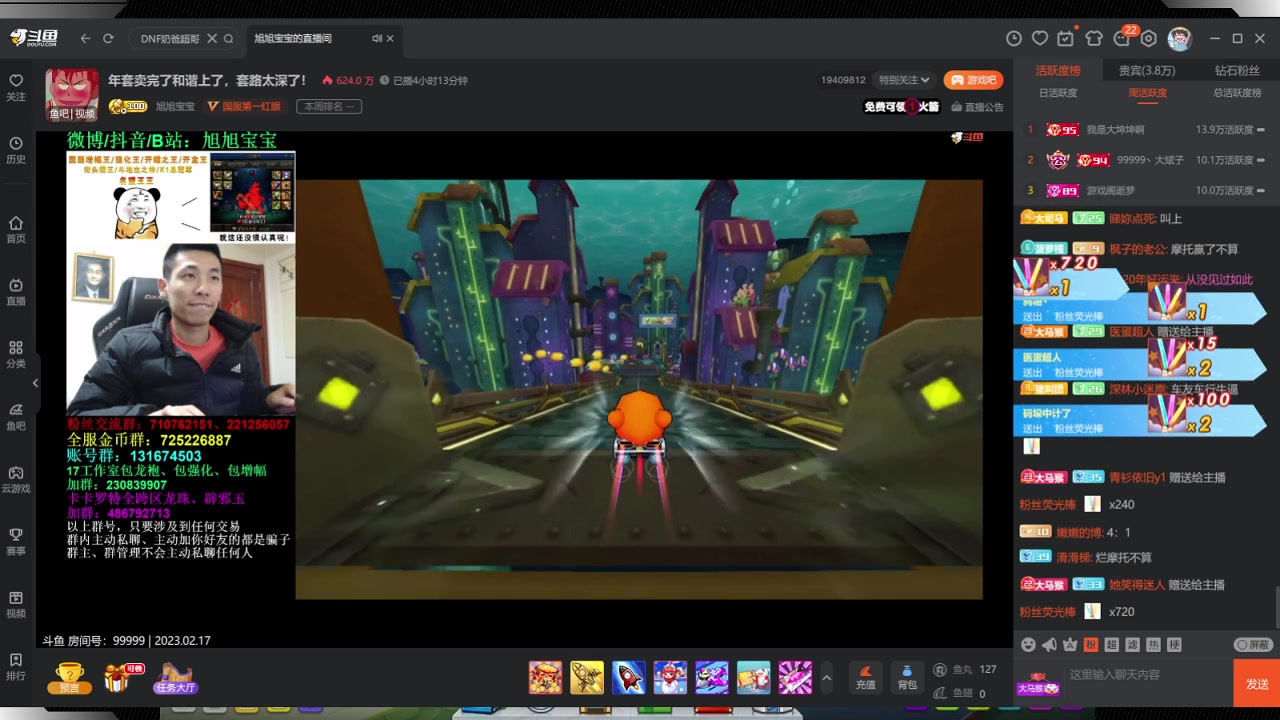Screen dimensions: 1280x720
Task: Clear the DNF奶爸超哥 search text
Action: pos(212,38)
